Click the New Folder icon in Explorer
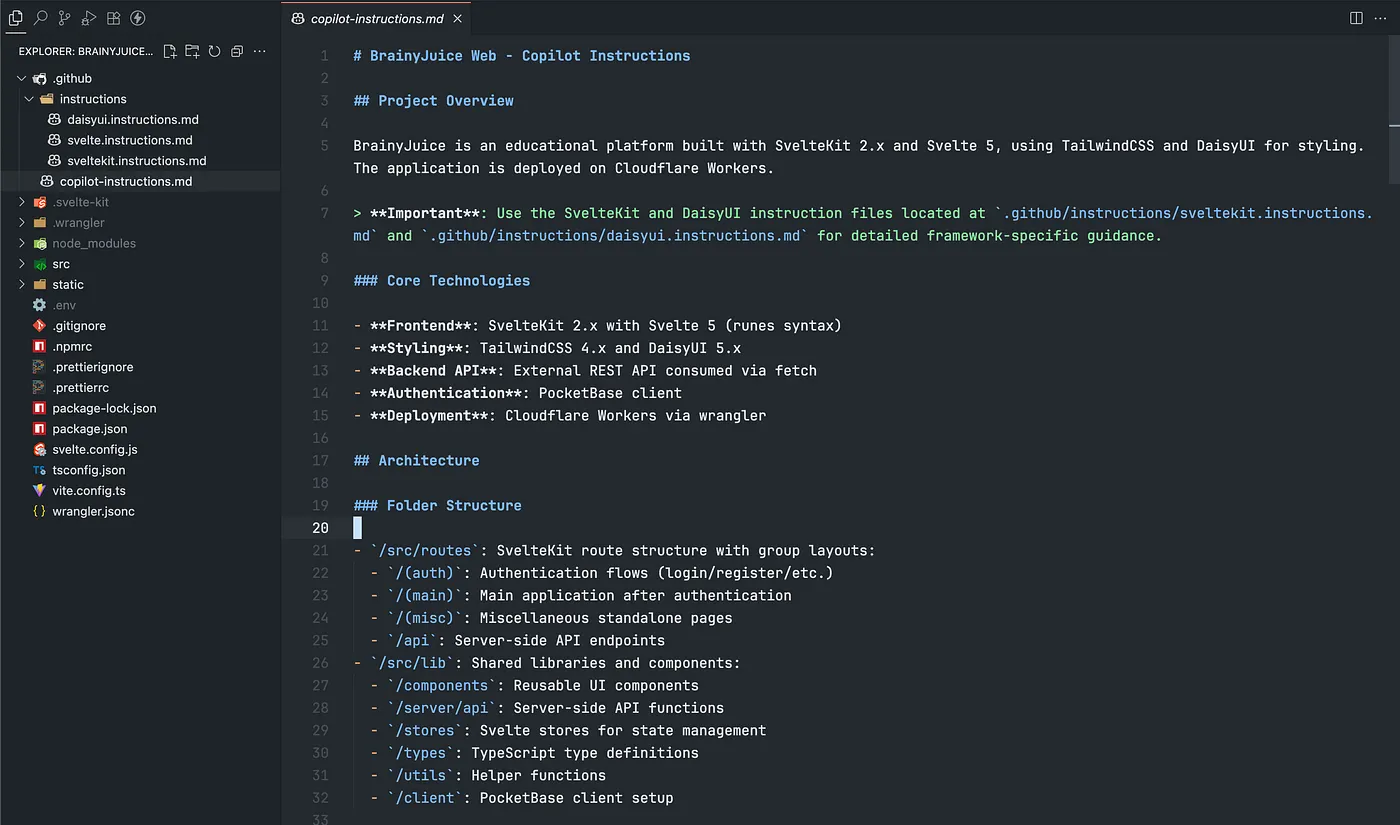This screenshot has height=825, width=1400. (x=192, y=51)
